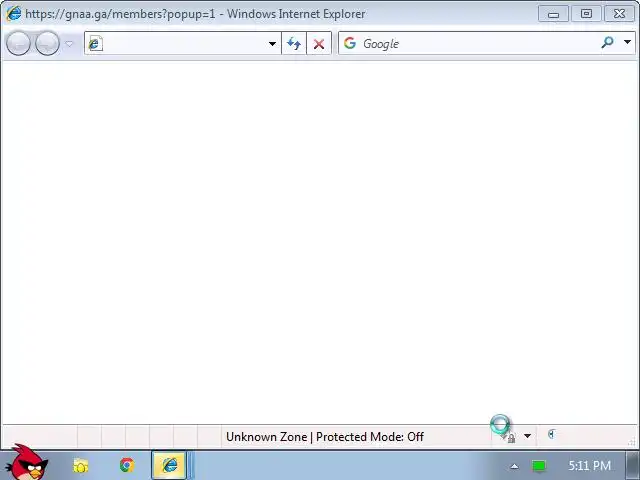Image resolution: width=640 pixels, height=480 pixels.
Task: Open the folder icon on the taskbar
Action: click(80, 466)
